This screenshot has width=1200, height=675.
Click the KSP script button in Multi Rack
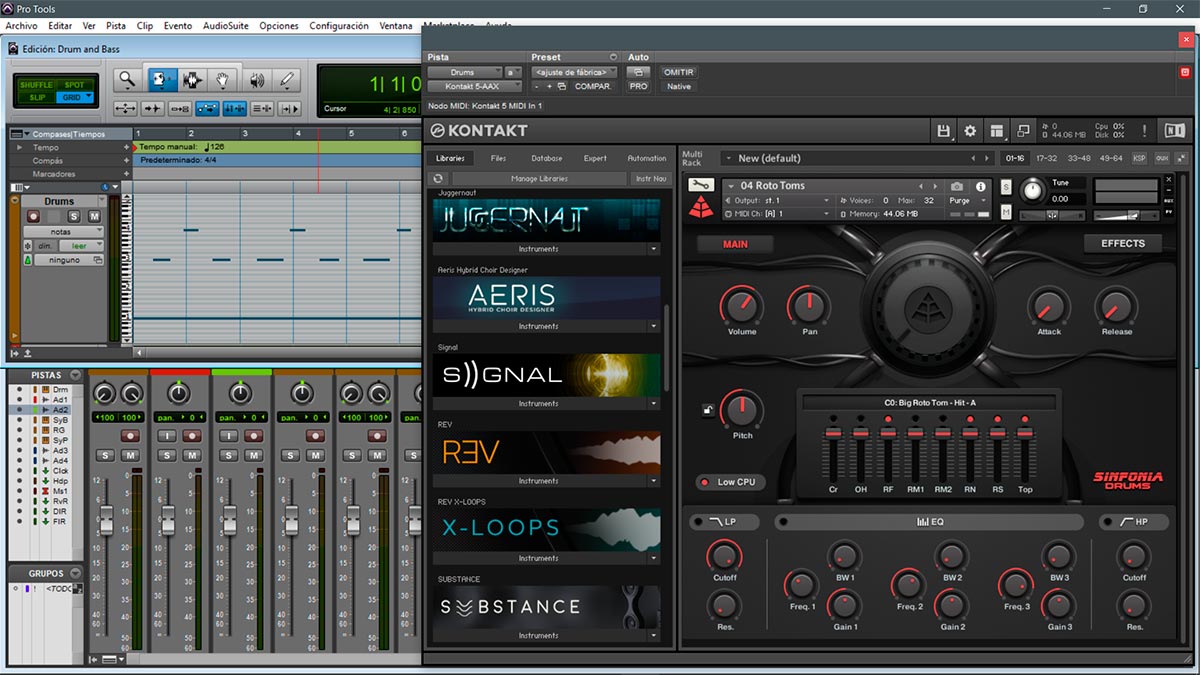pyautogui.click(x=1140, y=158)
